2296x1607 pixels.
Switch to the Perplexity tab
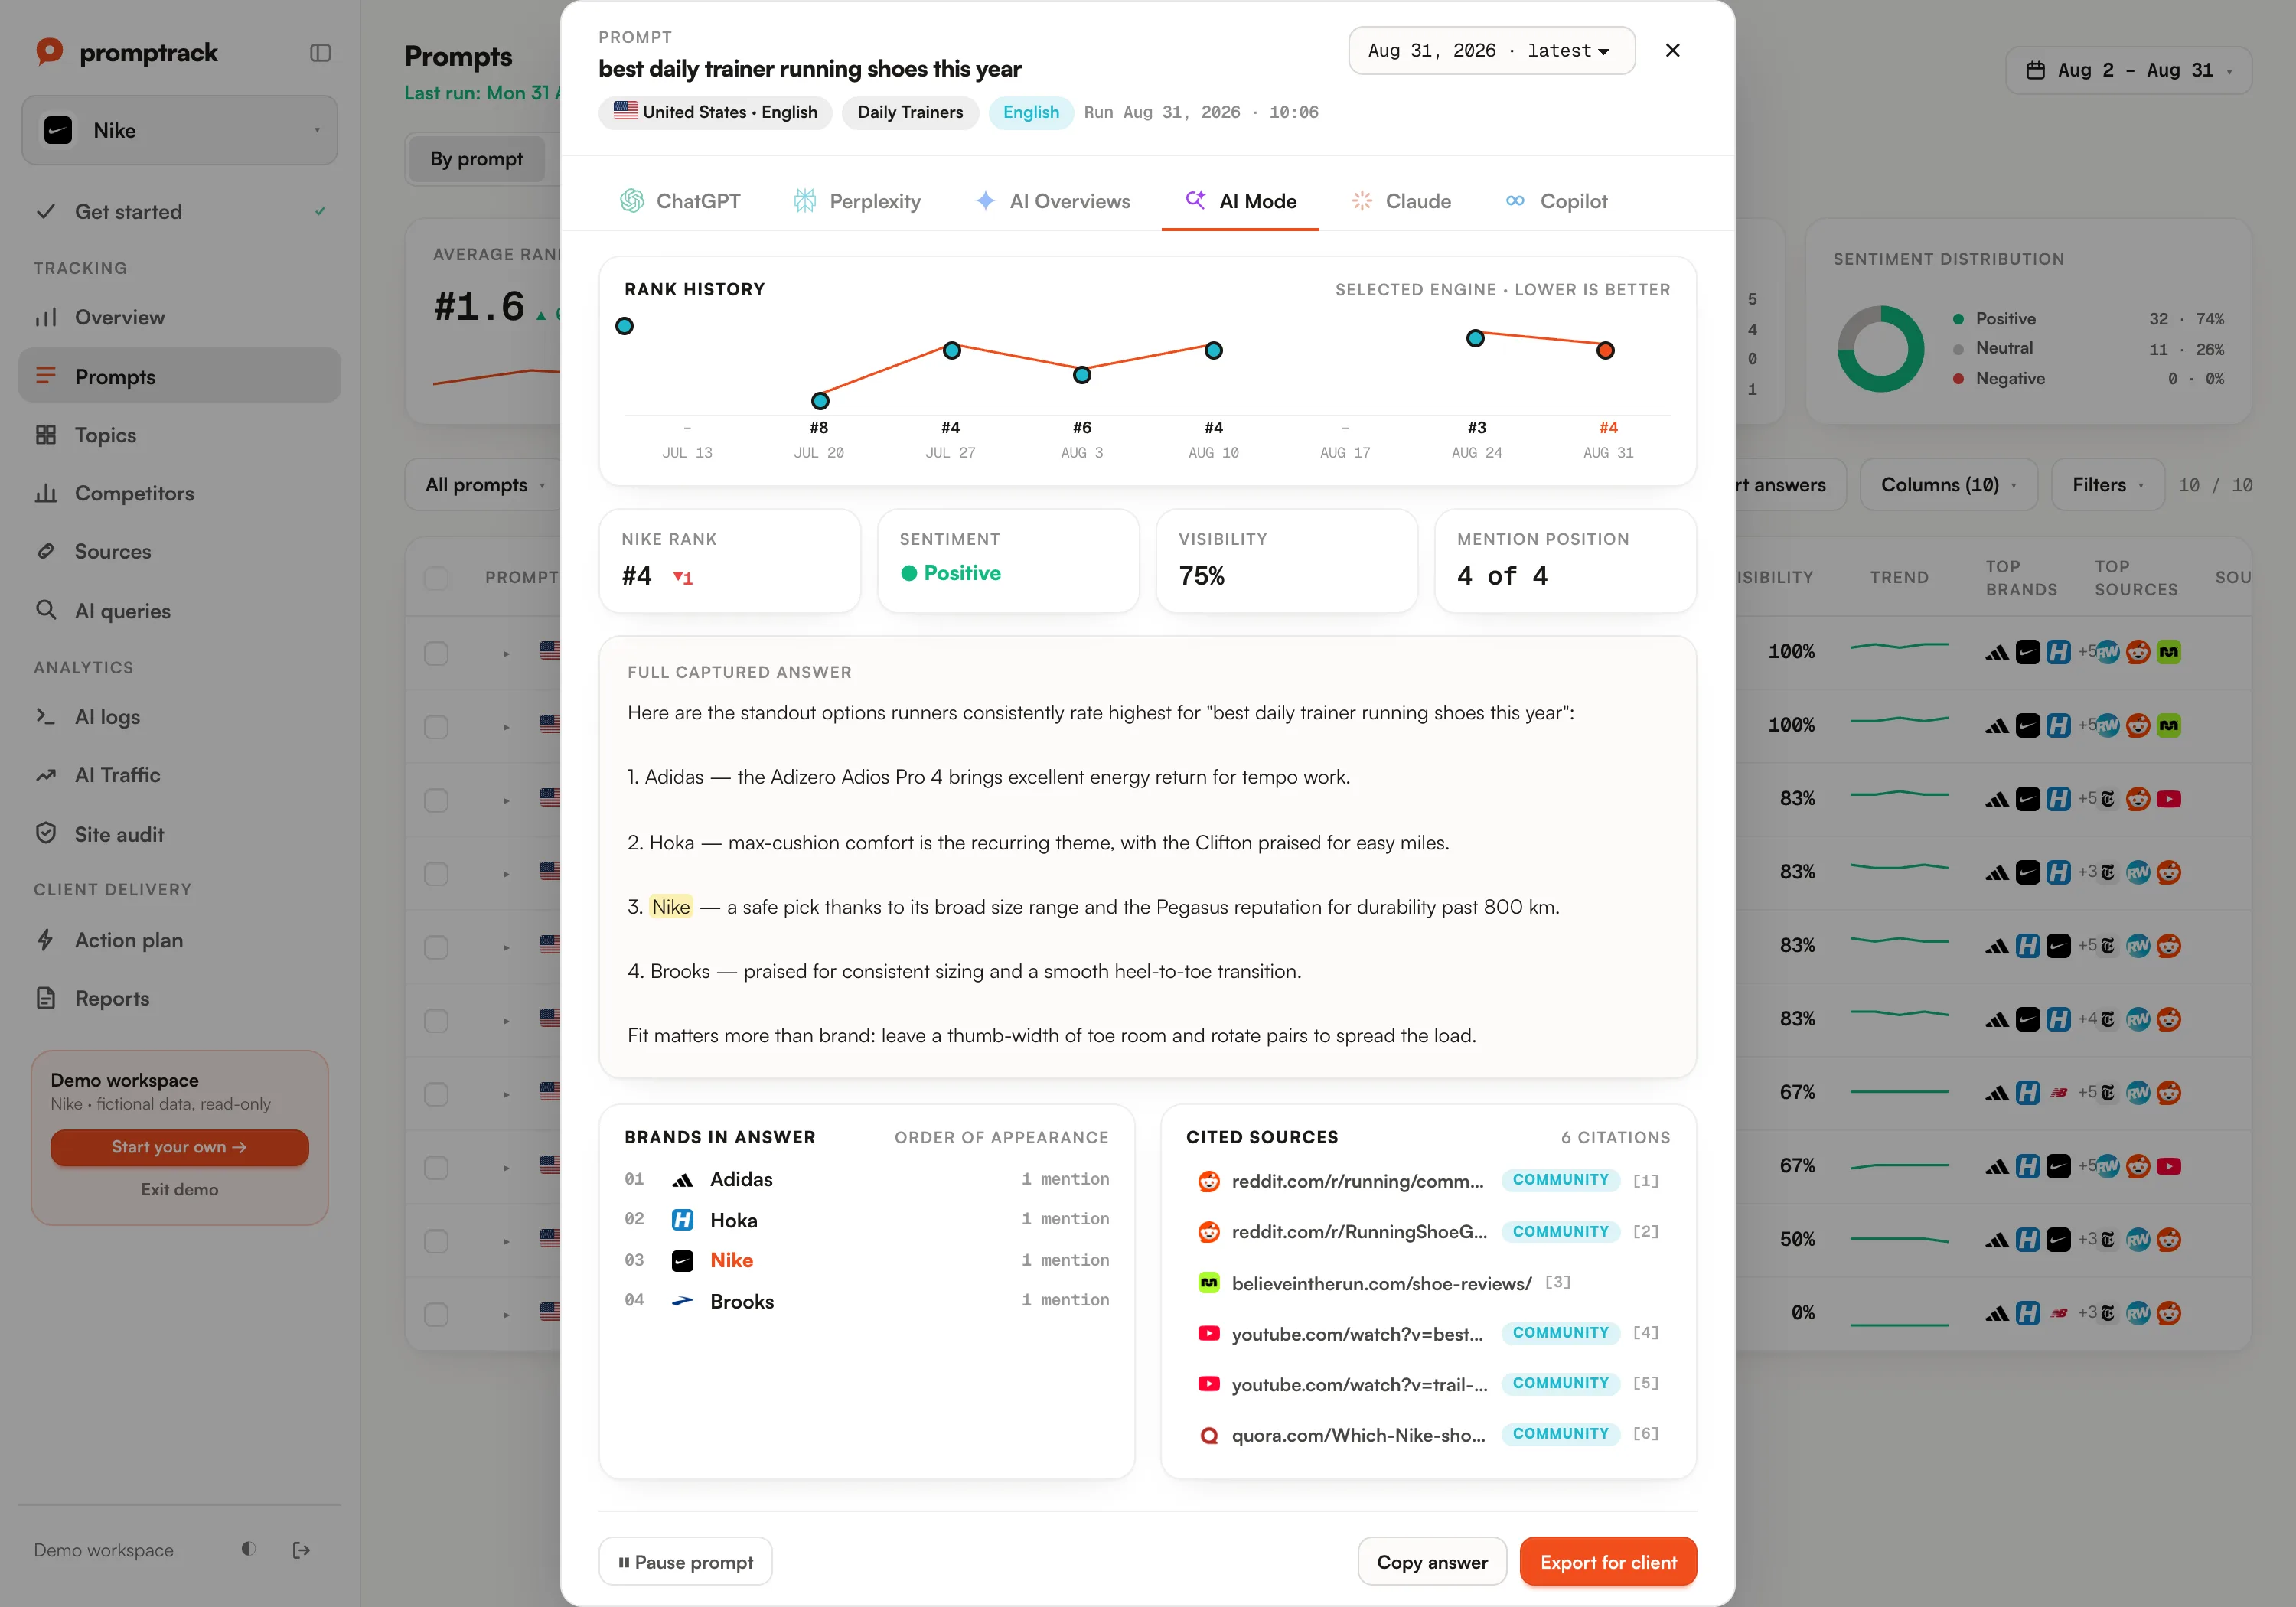coord(857,201)
